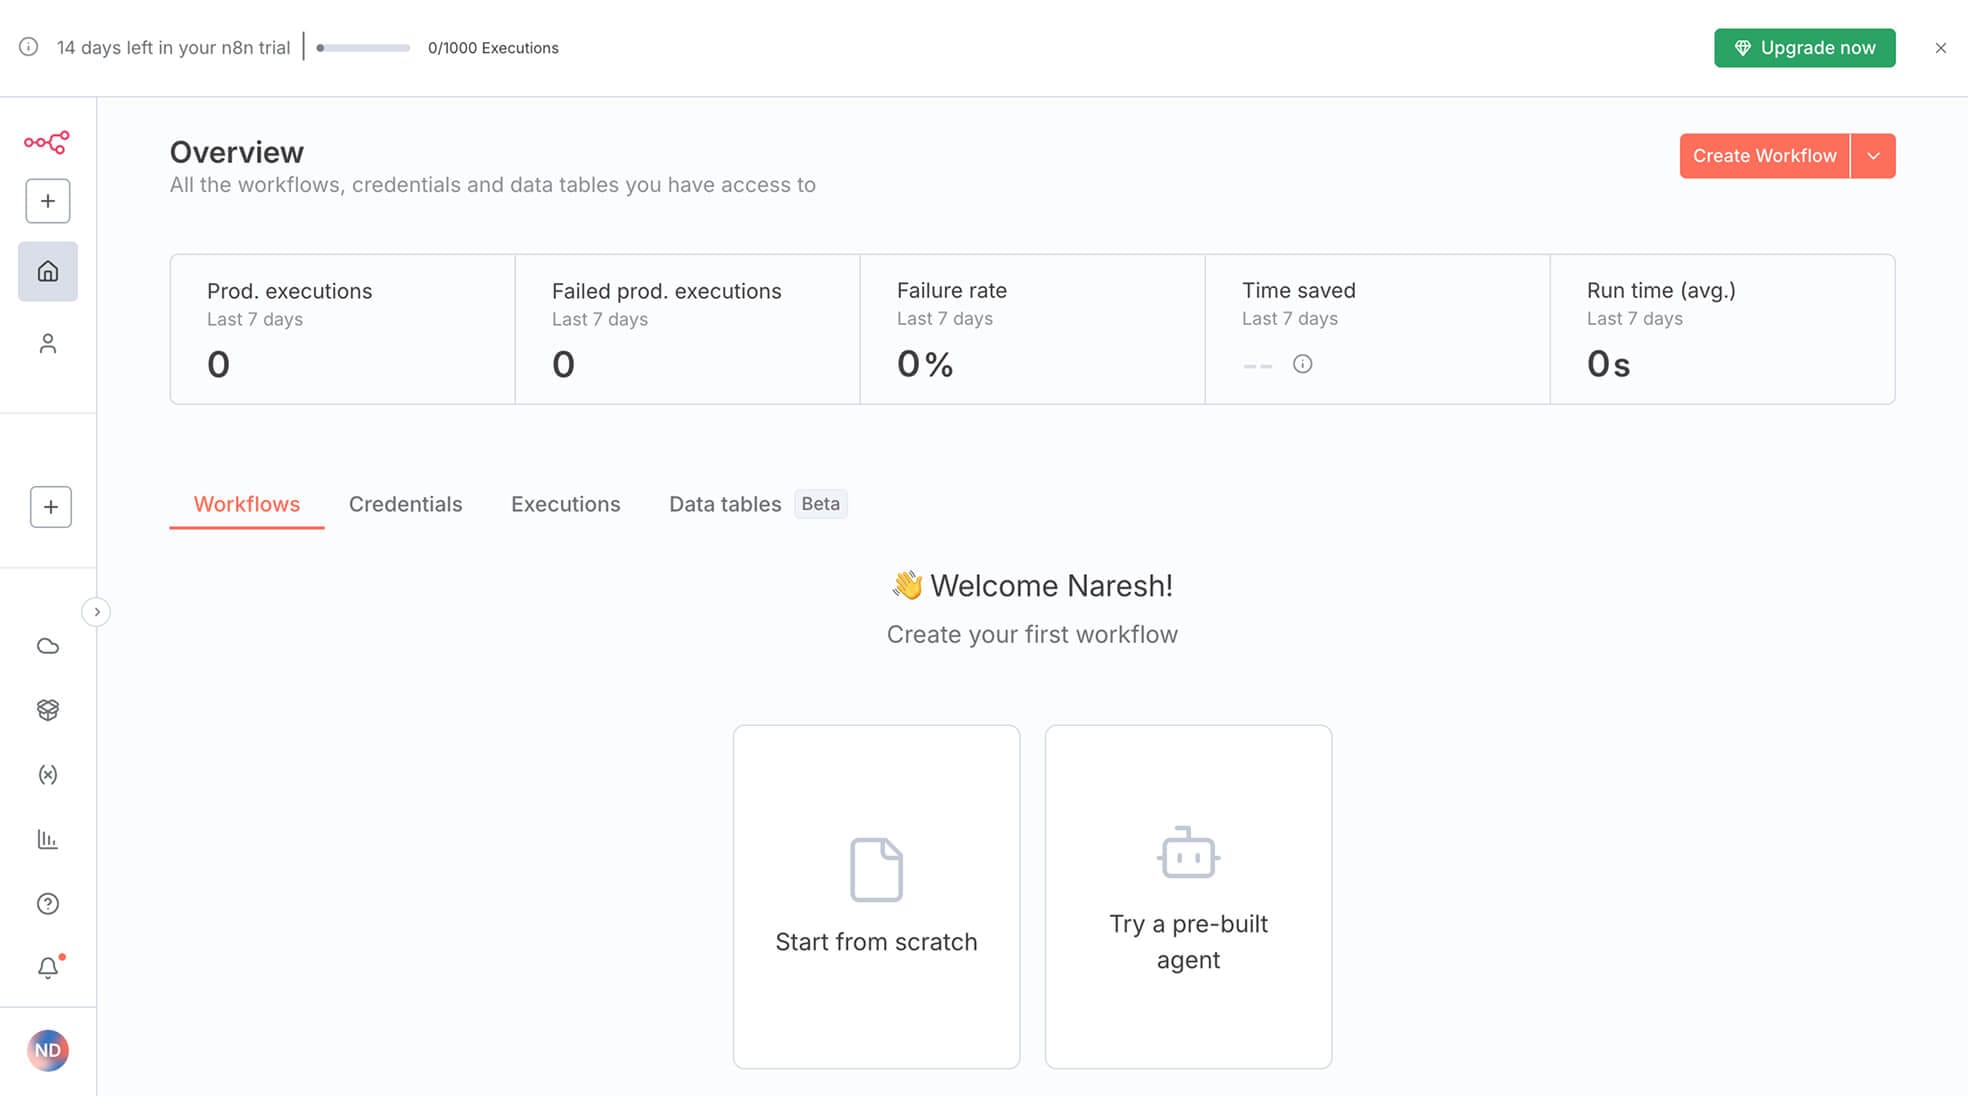Image resolution: width=1968 pixels, height=1097 pixels.
Task: Expand the collapsed sidebar with chevron
Action: coord(96,612)
